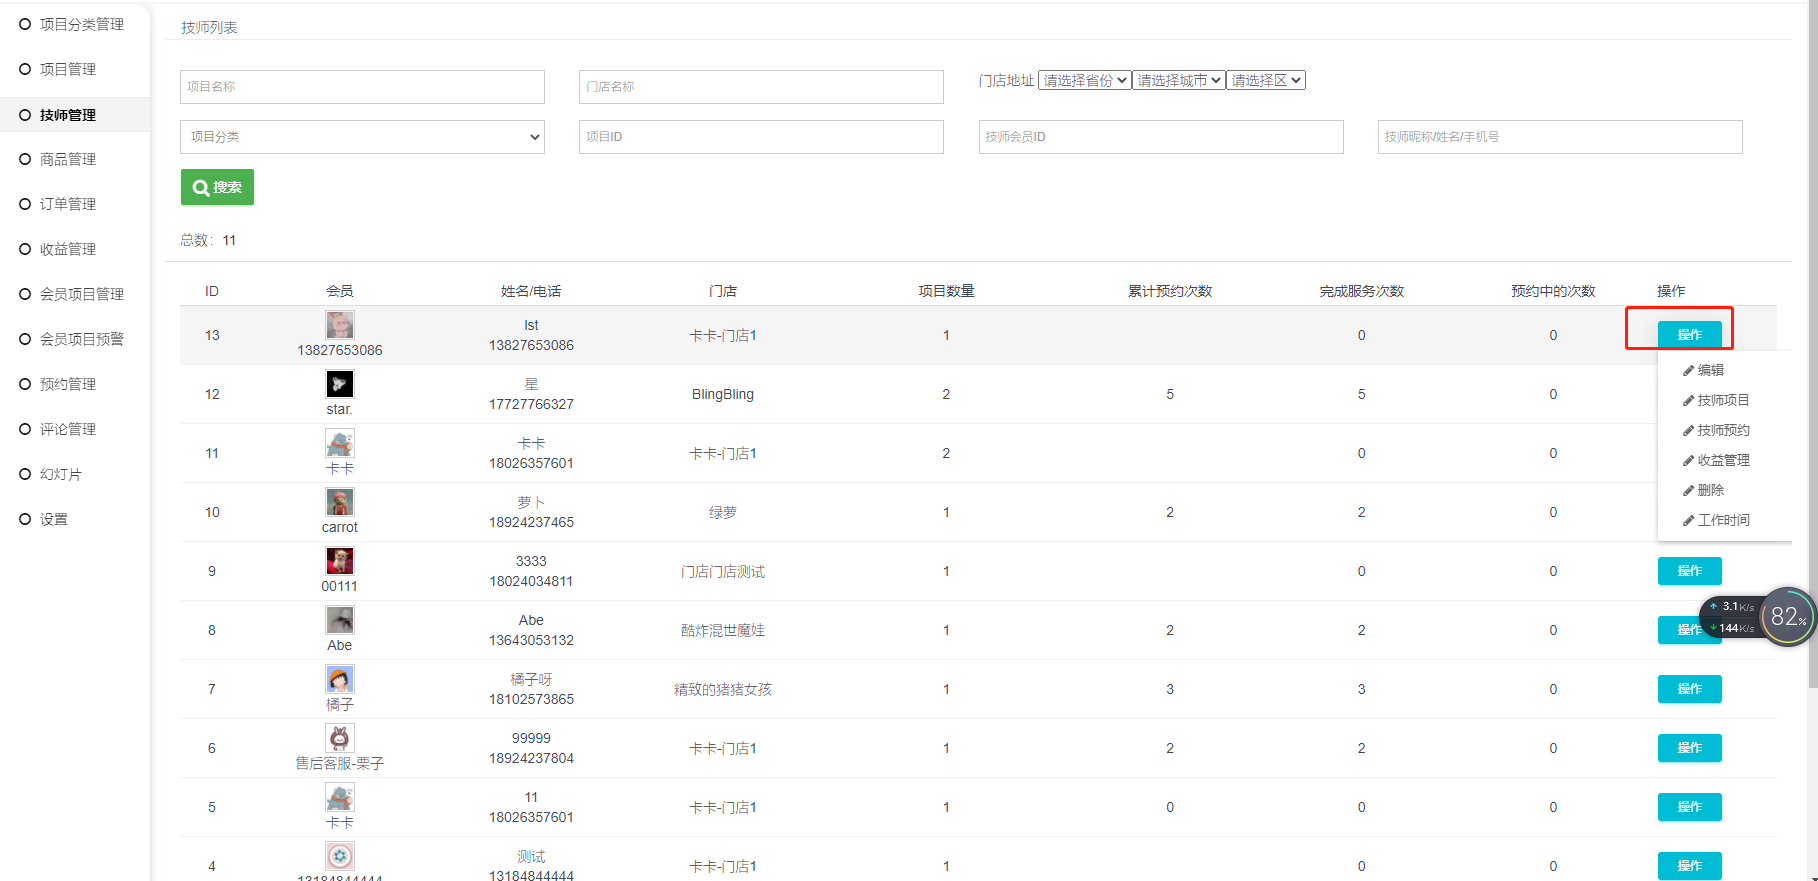
Task: Focus the 项目ID input field
Action: tap(761, 137)
